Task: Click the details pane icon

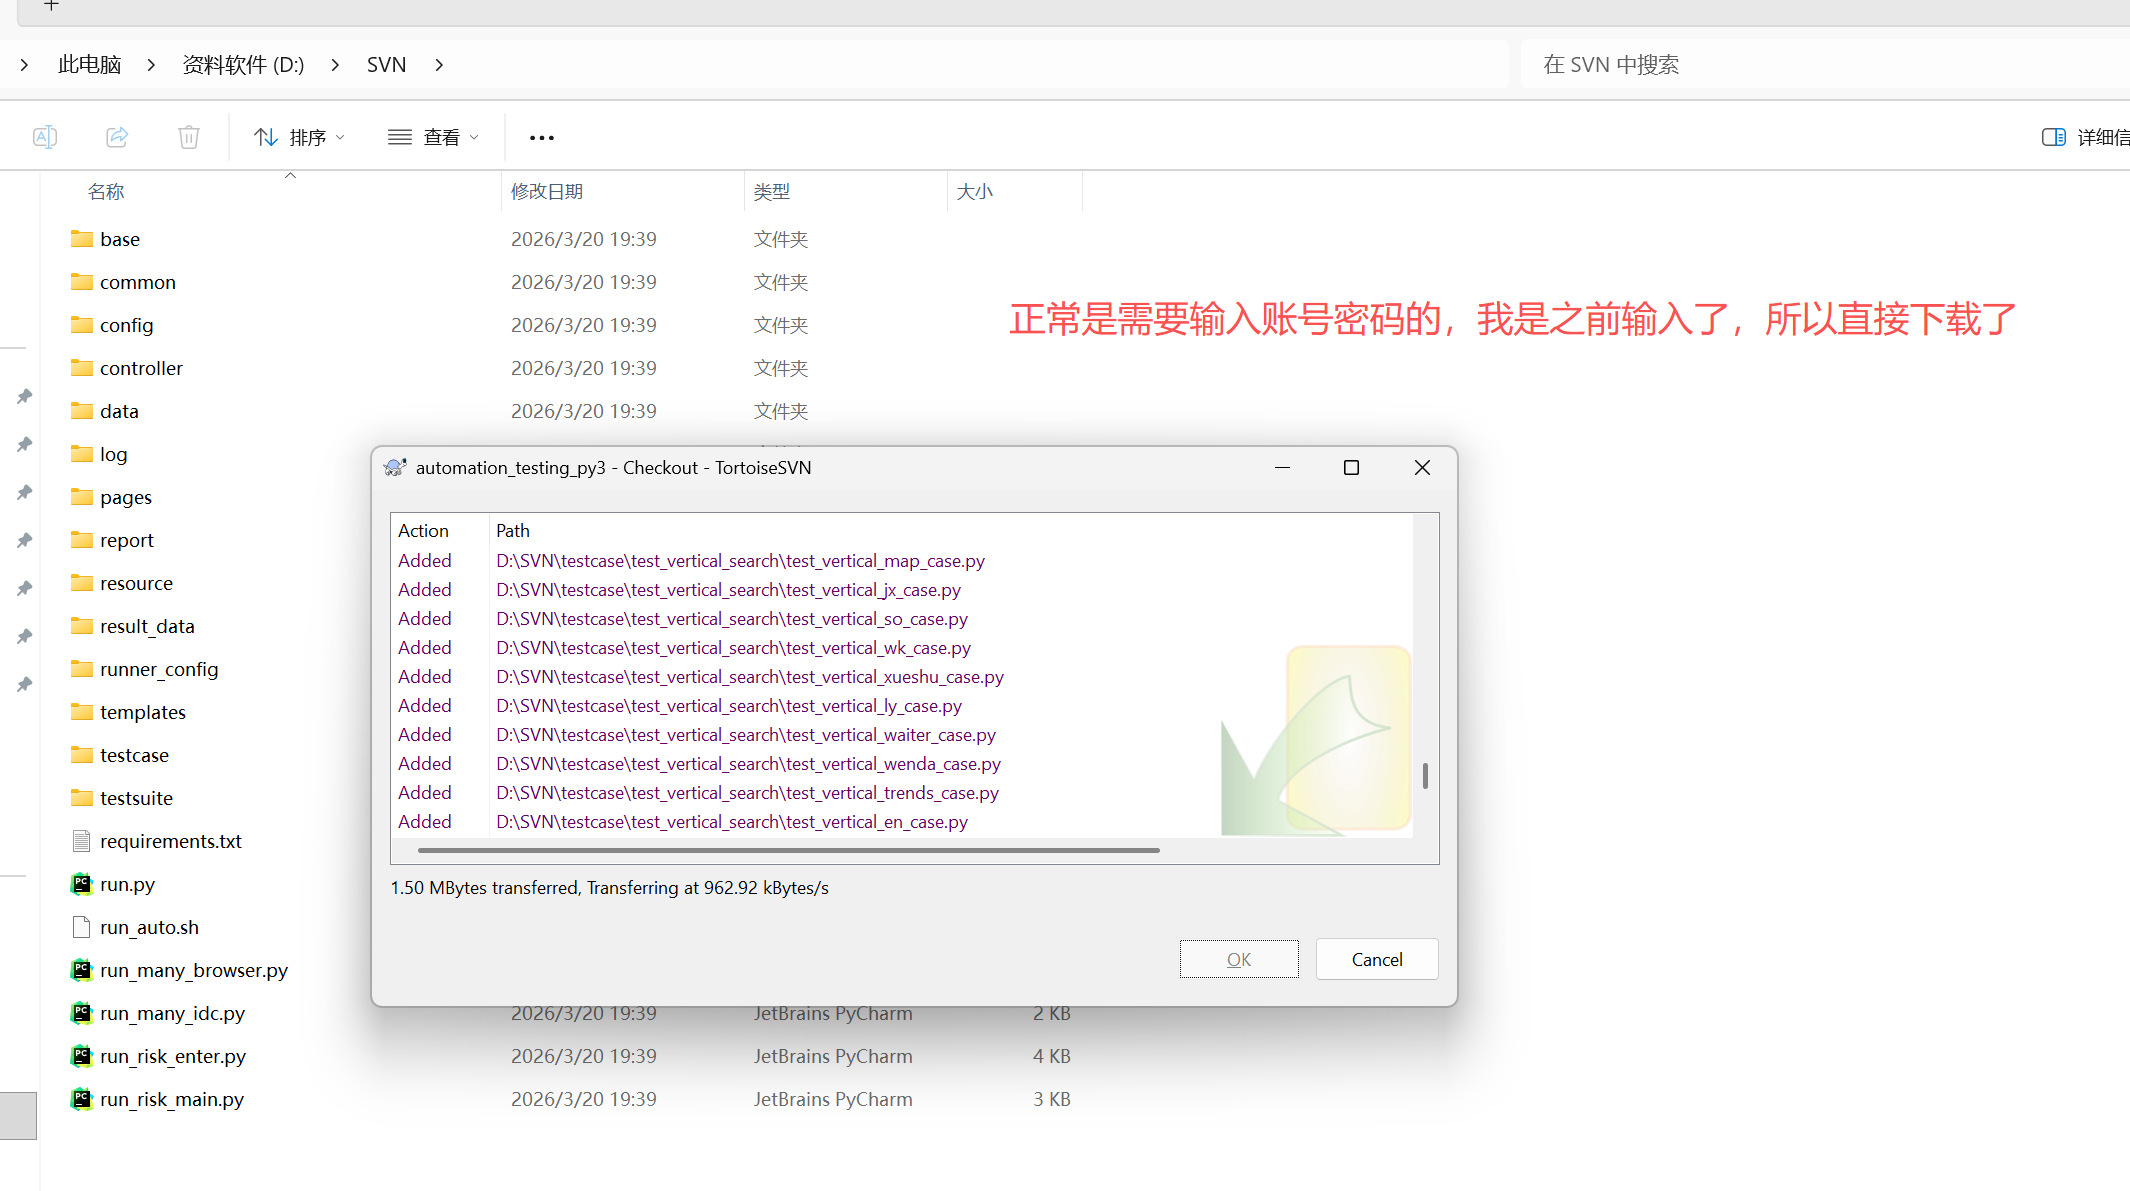Action: tap(2053, 137)
